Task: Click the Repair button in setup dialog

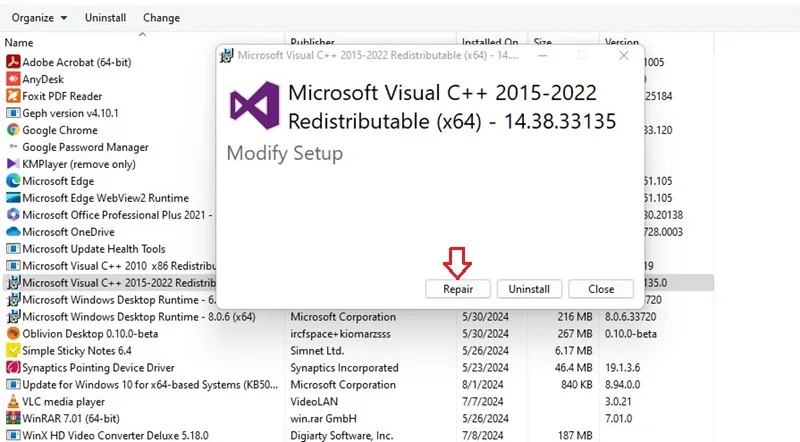Action: pos(458,289)
